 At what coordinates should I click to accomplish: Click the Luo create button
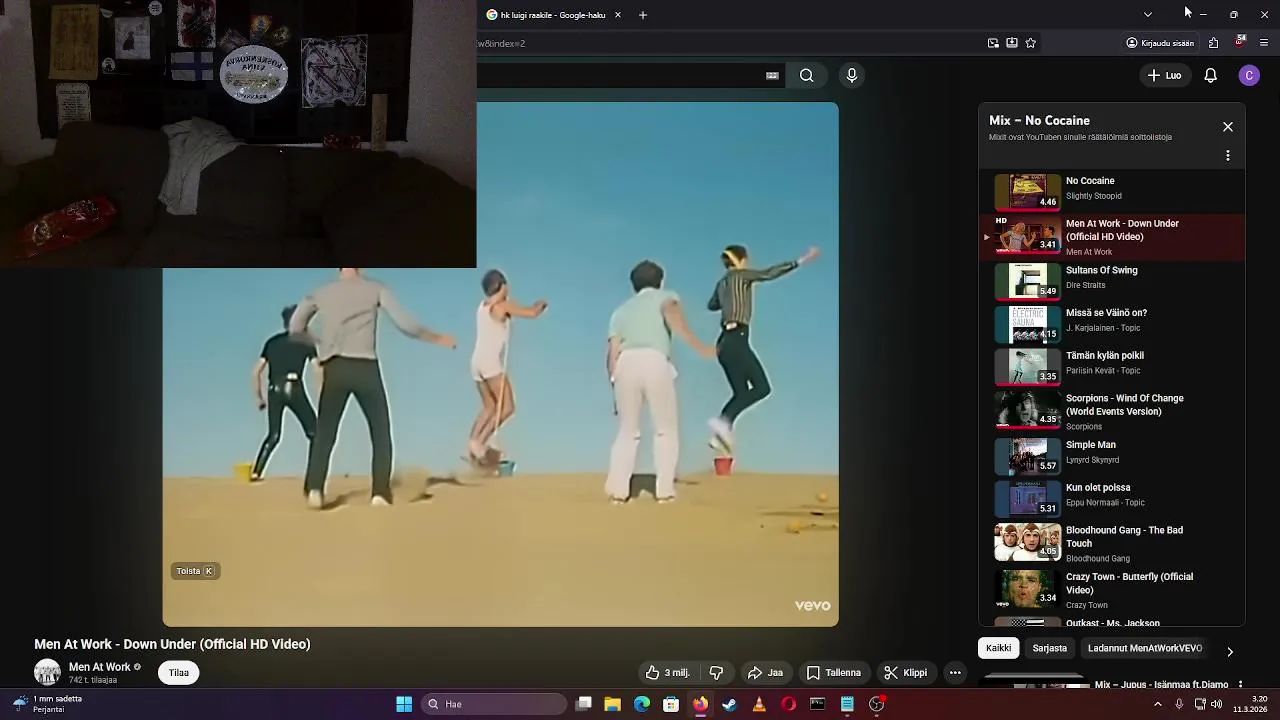(x=1164, y=75)
